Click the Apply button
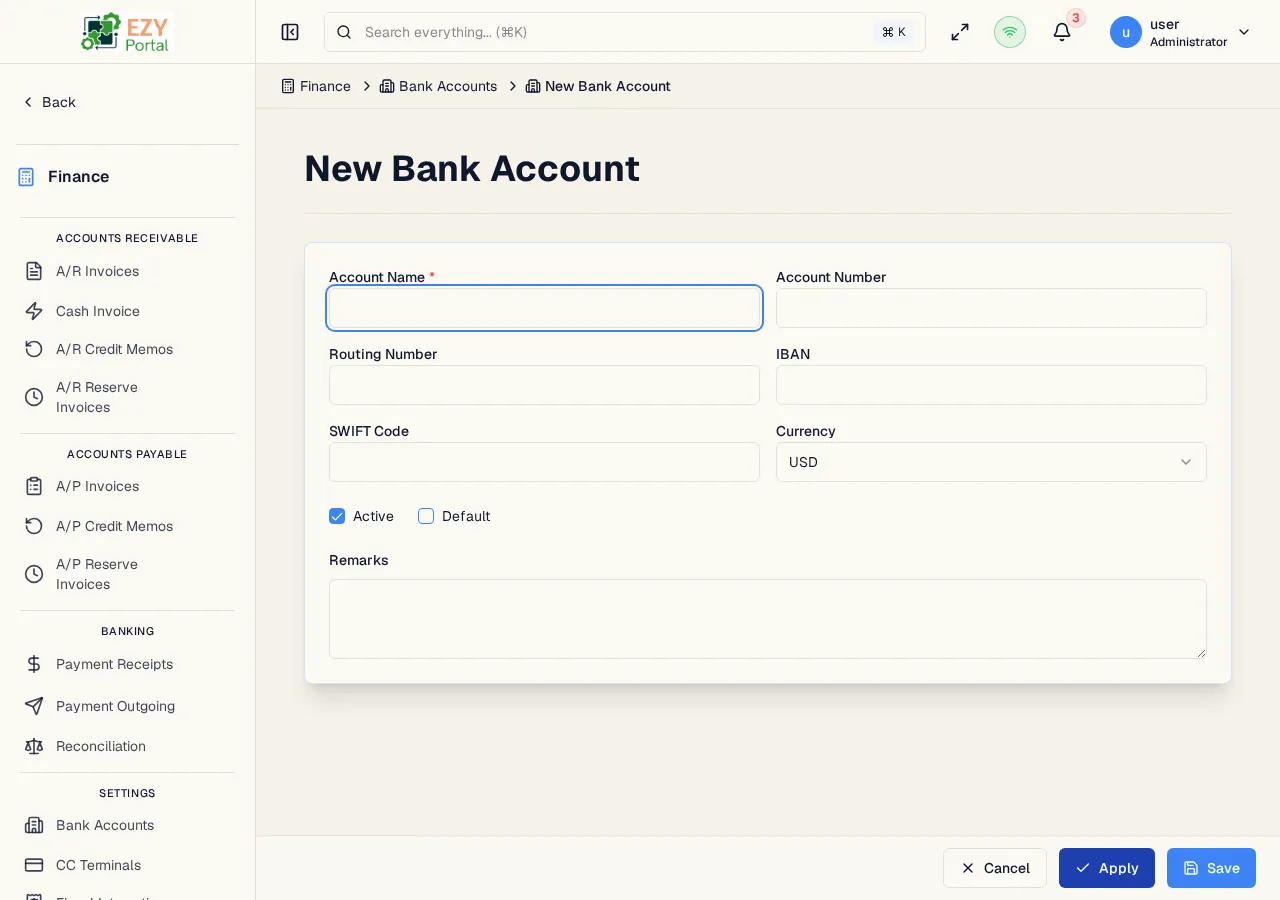1280x900 pixels. (1107, 868)
